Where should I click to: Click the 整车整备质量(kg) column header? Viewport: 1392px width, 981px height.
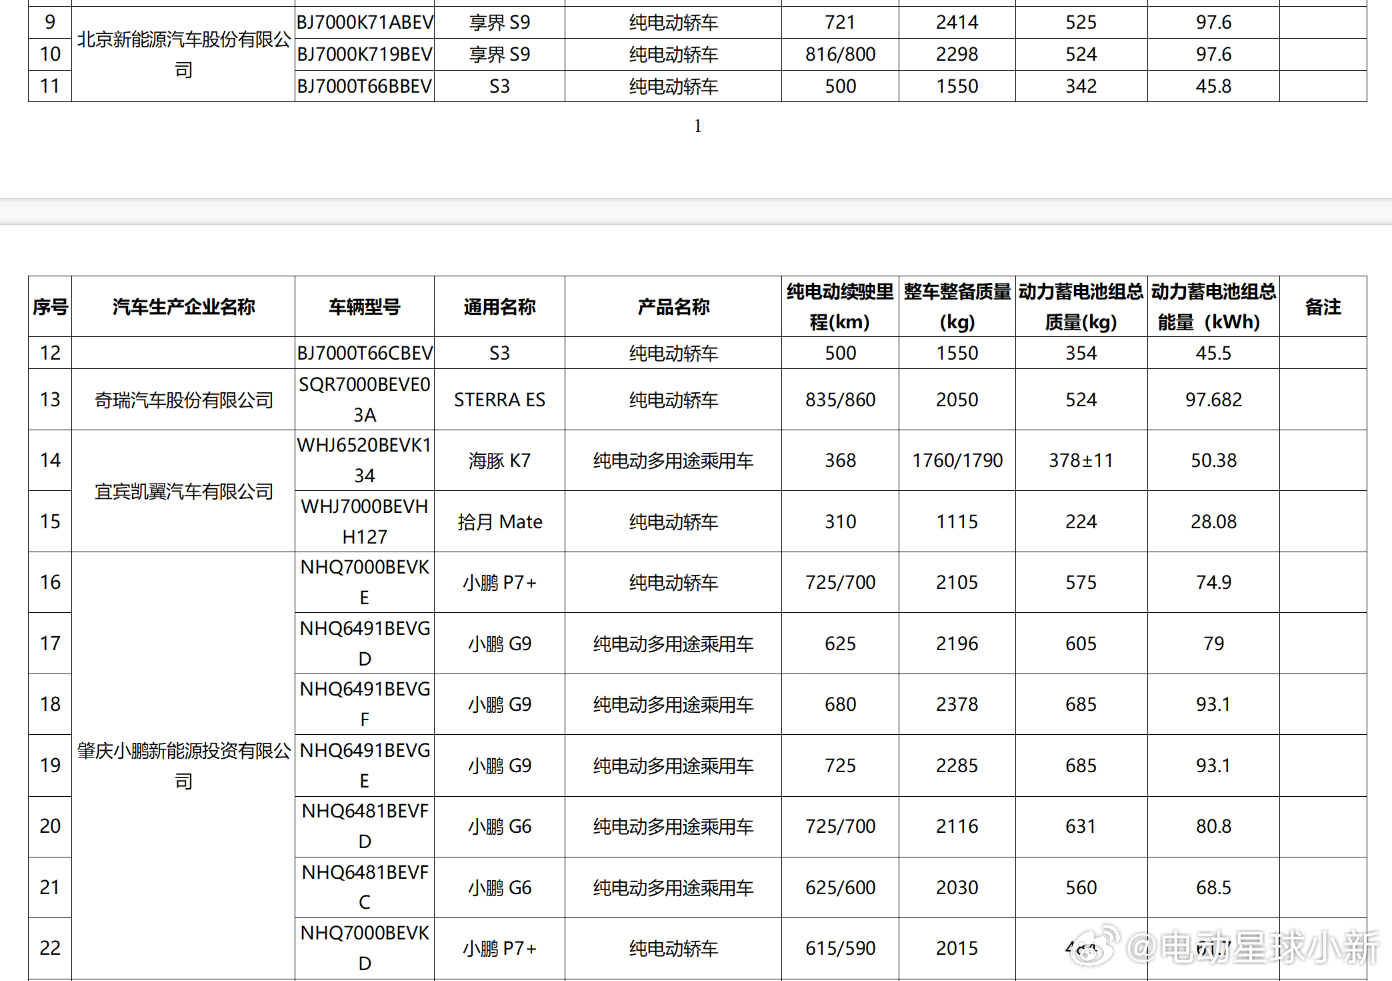pos(957,307)
